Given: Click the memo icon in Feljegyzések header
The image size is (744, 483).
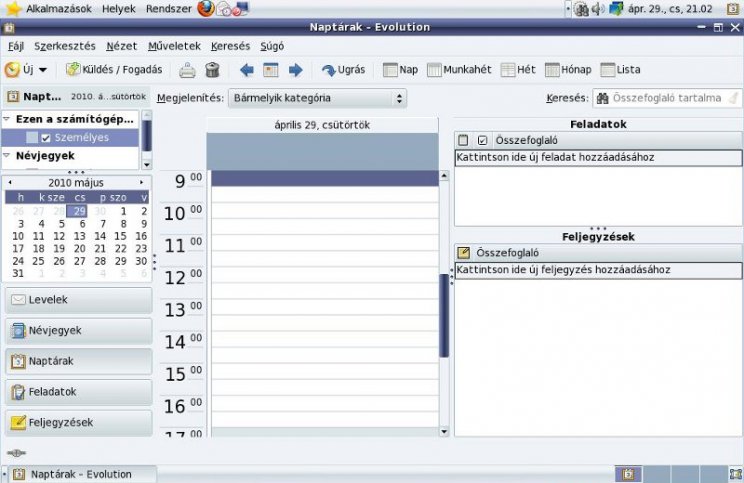Looking at the screenshot, I should [x=464, y=253].
